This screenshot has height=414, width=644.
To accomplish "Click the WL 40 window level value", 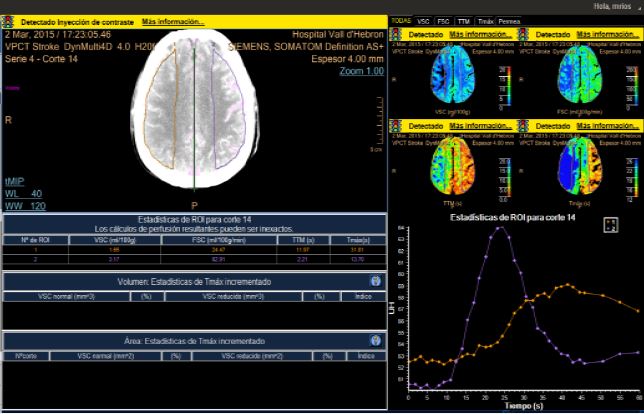I will click(23, 193).
